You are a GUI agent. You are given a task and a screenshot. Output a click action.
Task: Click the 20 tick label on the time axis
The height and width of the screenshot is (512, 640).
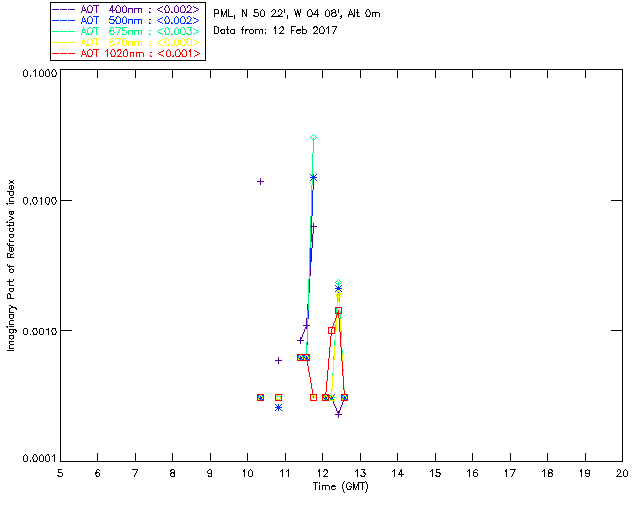[x=622, y=473]
